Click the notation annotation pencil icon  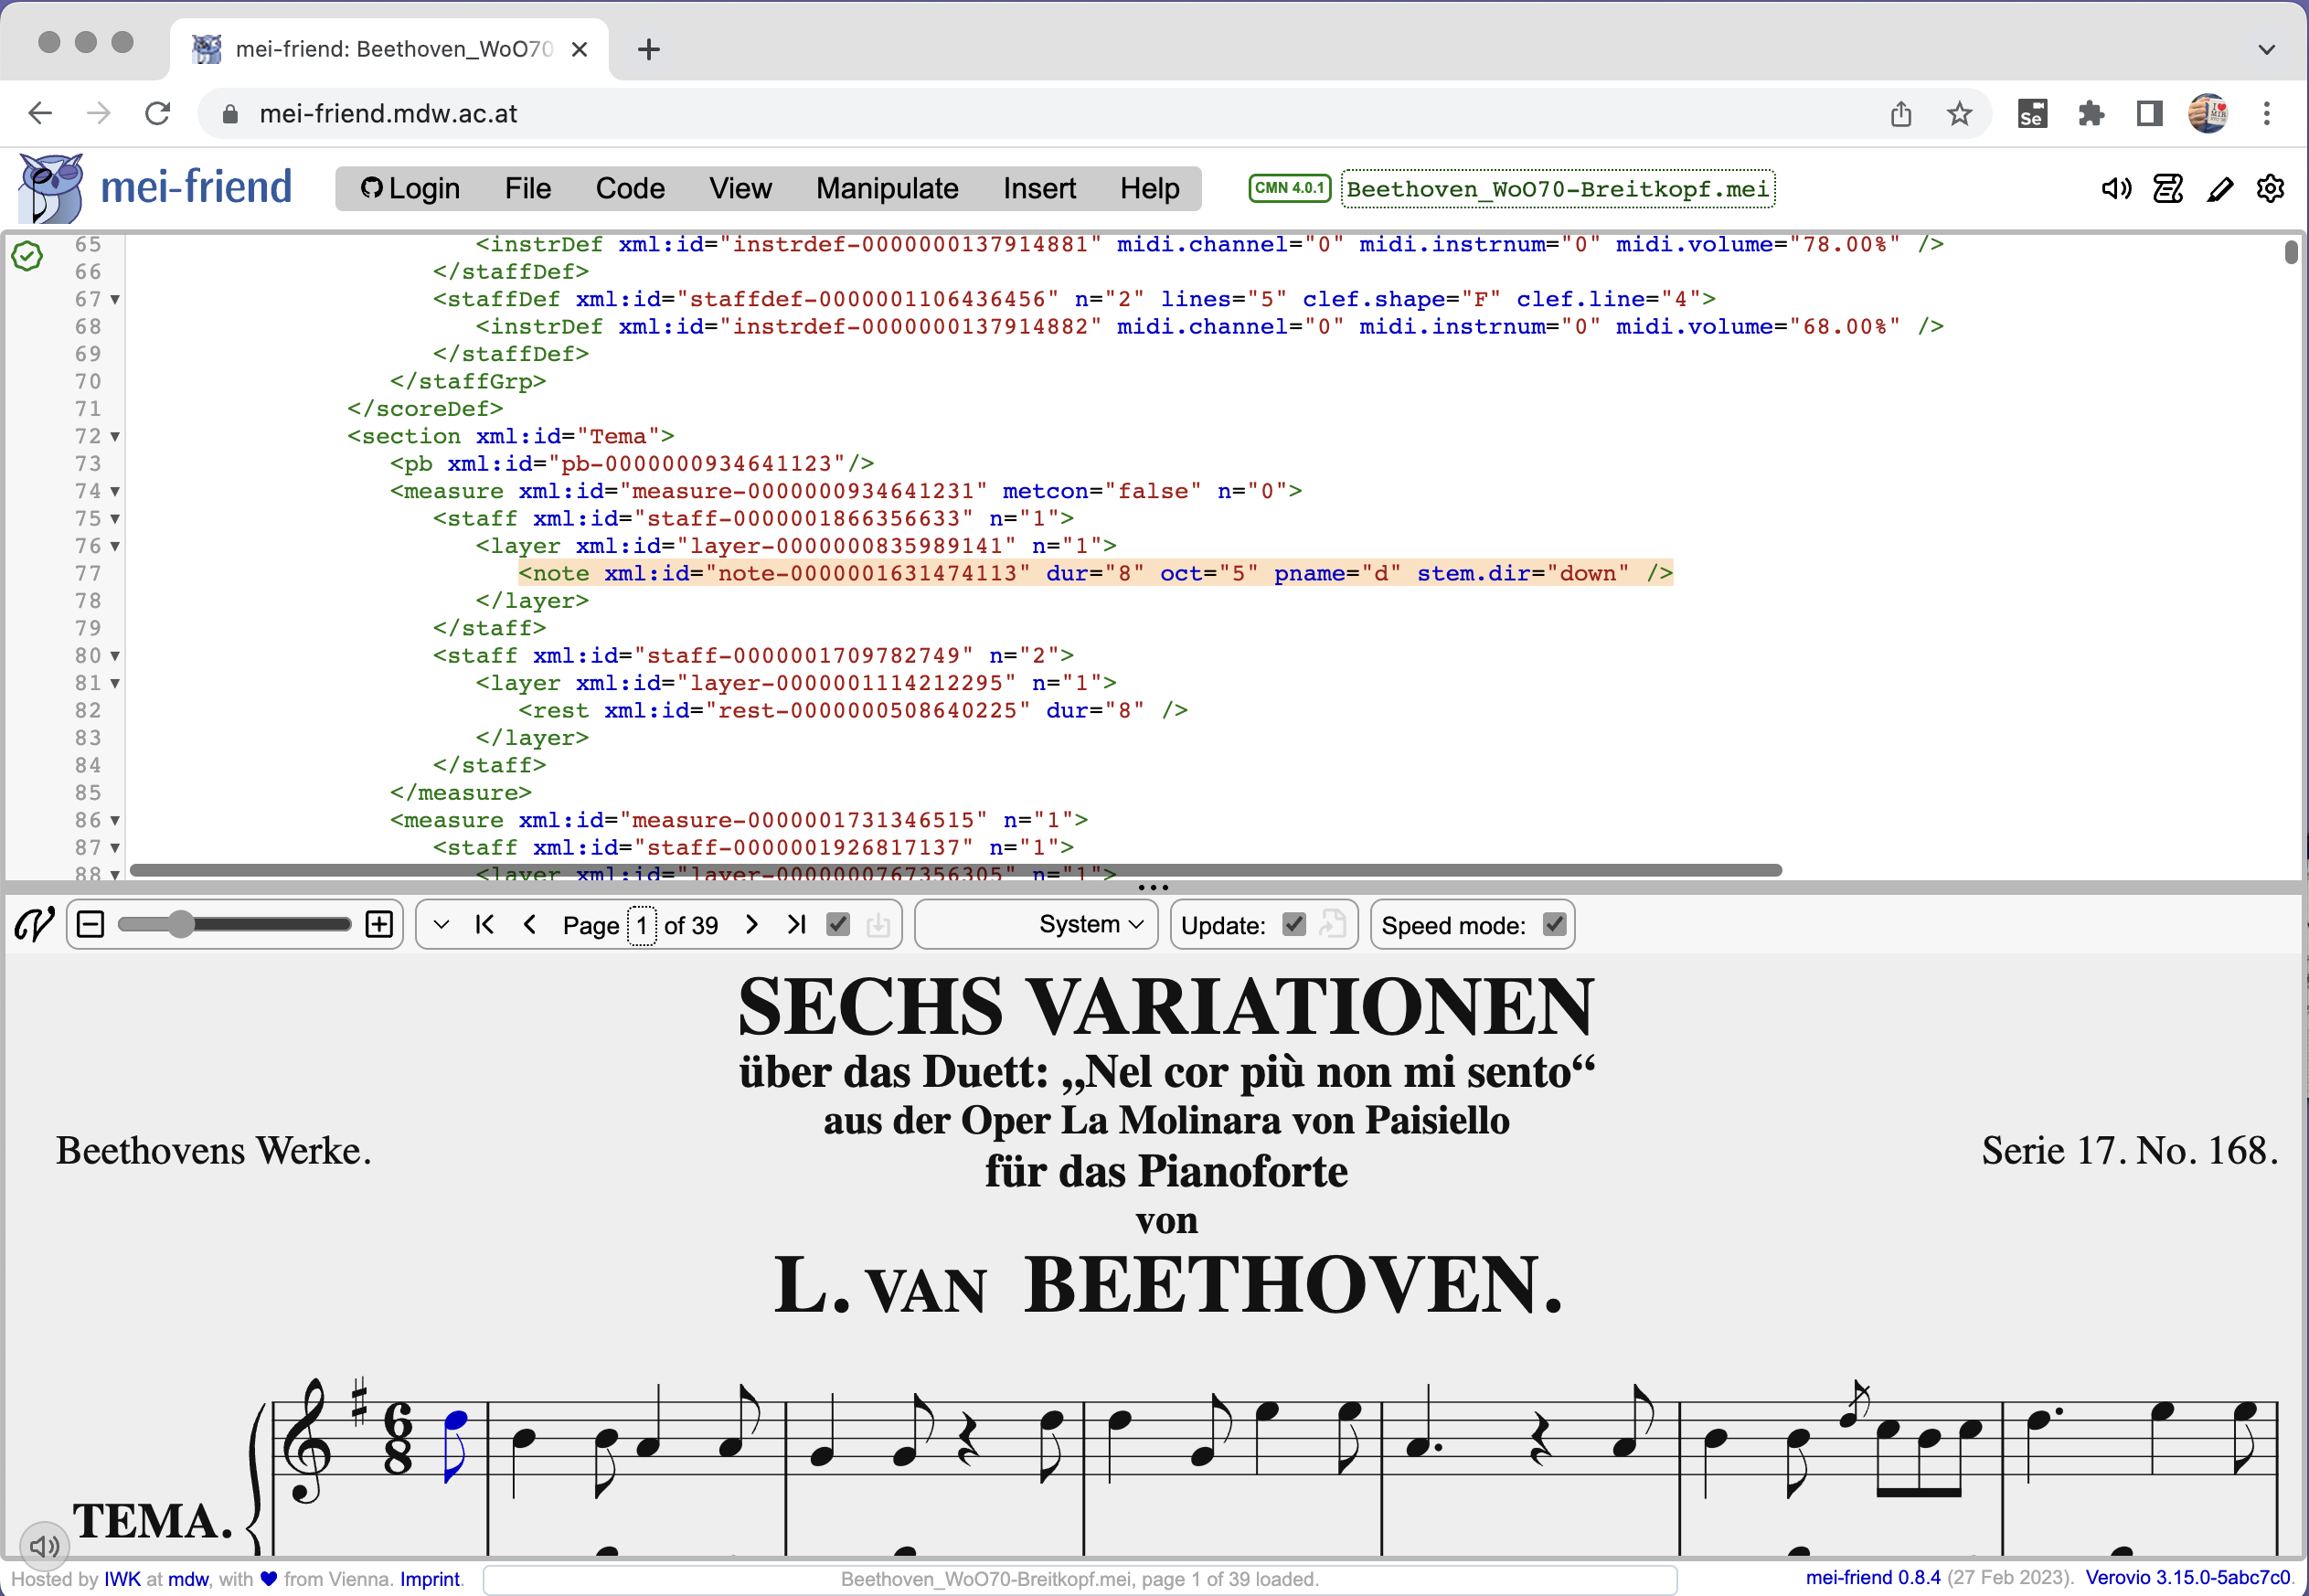click(x=2219, y=189)
